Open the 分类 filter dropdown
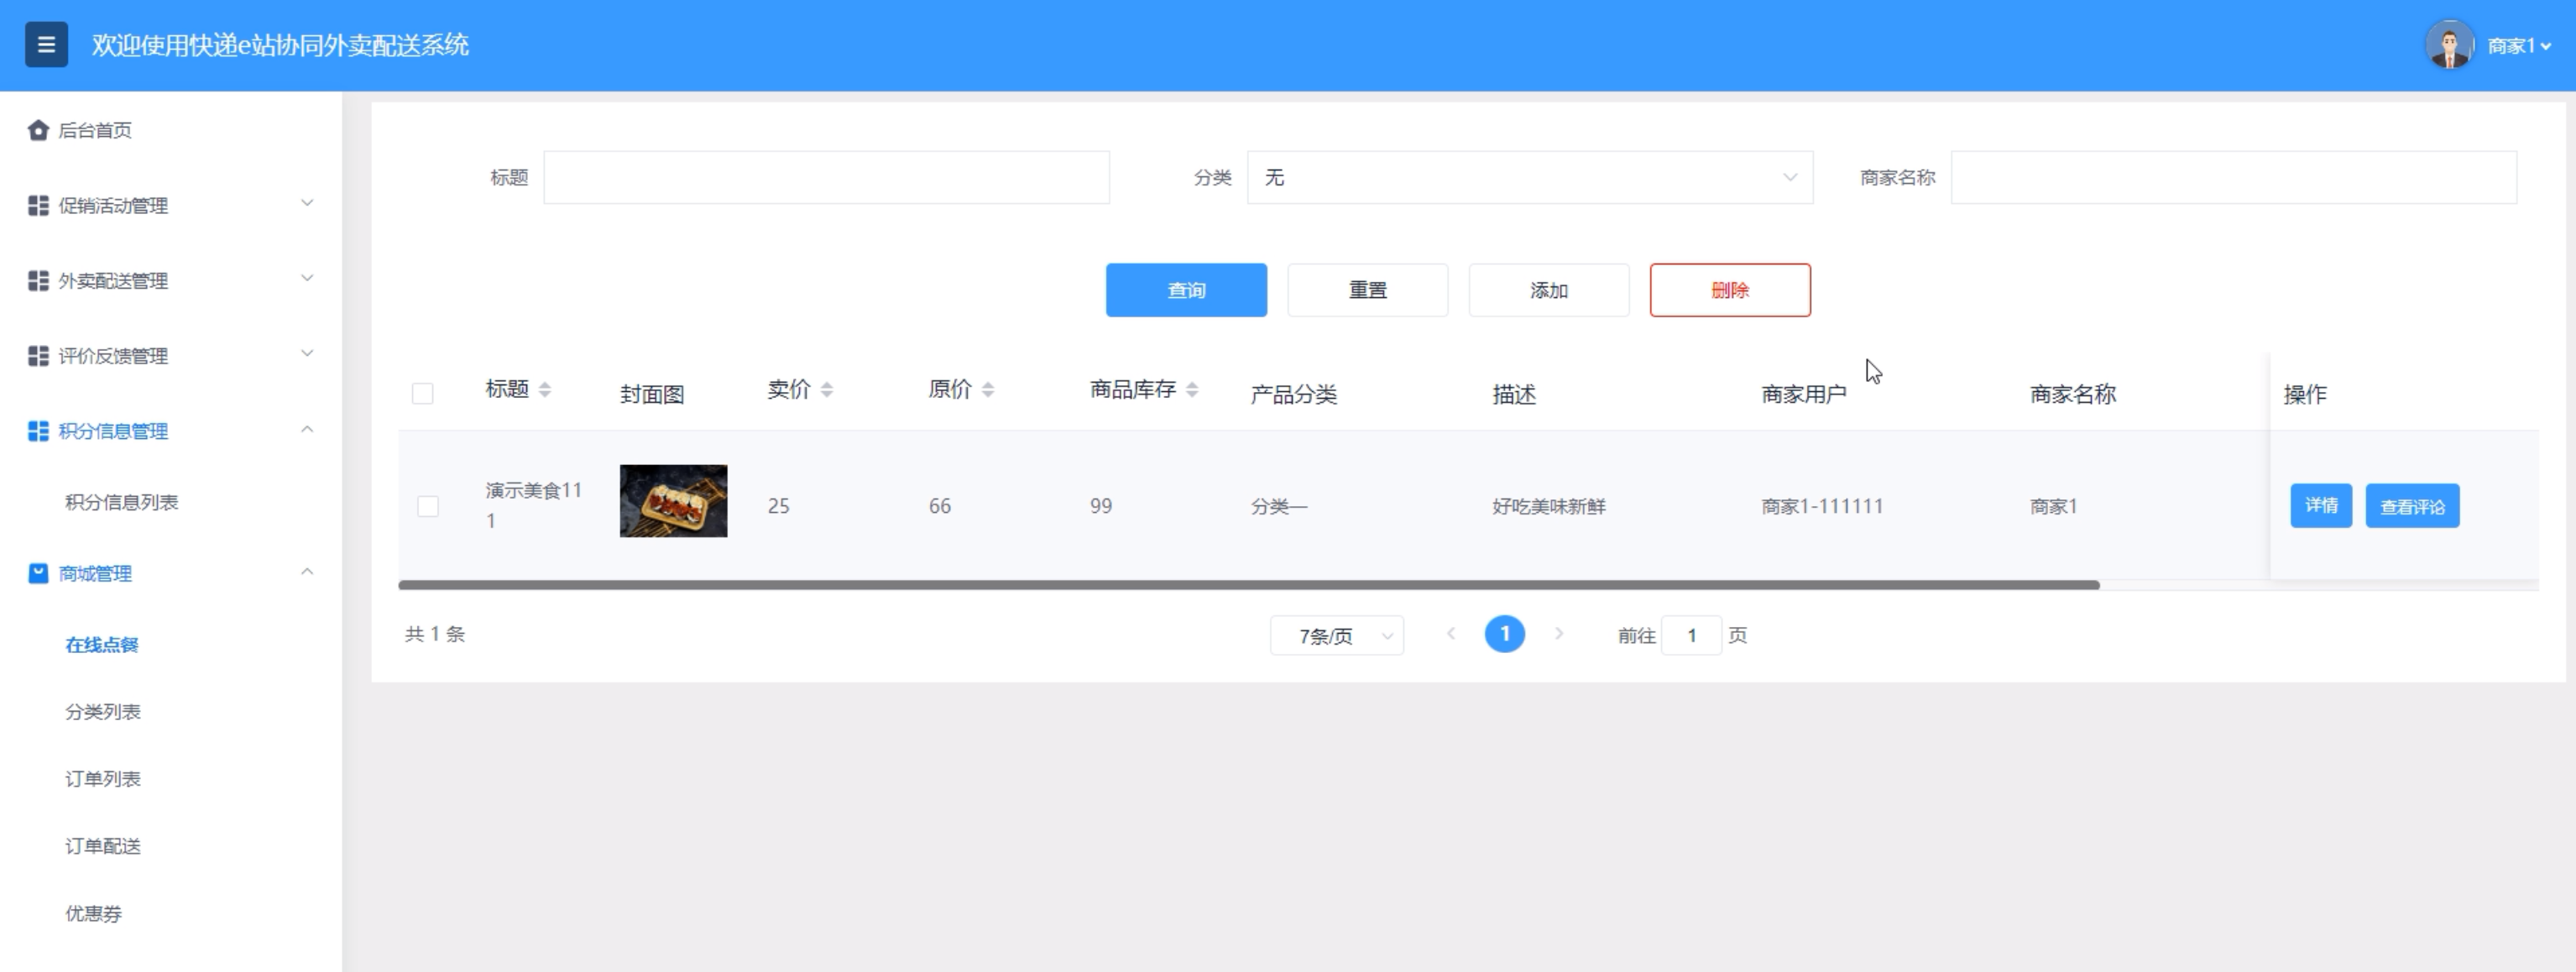 1529,177
